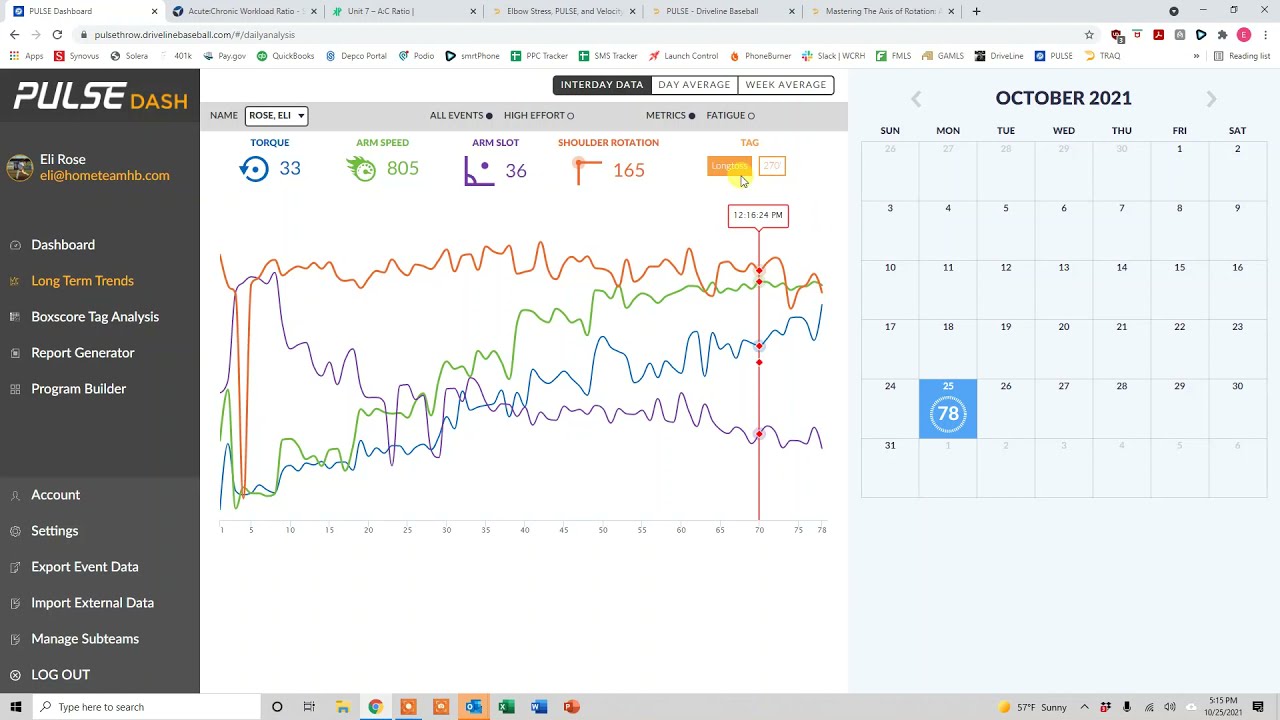The image size is (1280, 720).
Task: Click the Program Builder grid icon
Action: [15, 389]
